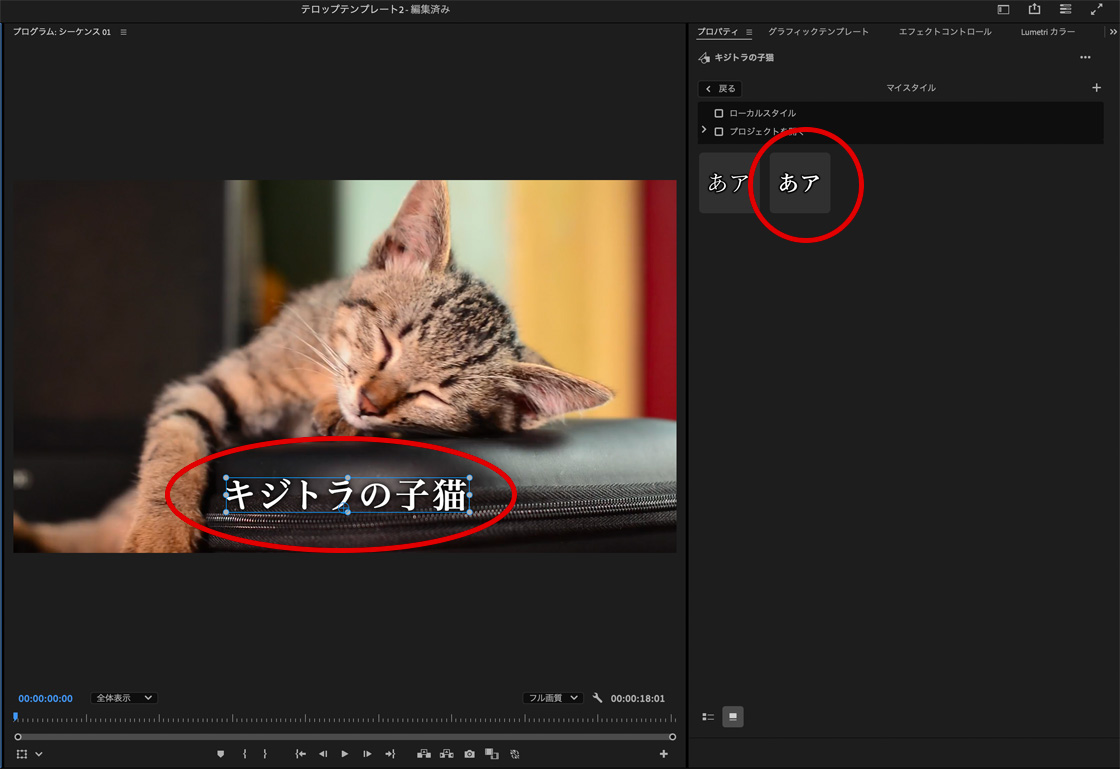Viewport: 1120px width, 769px height.
Task: Click the Step Forward one frame icon
Action: tap(367, 754)
